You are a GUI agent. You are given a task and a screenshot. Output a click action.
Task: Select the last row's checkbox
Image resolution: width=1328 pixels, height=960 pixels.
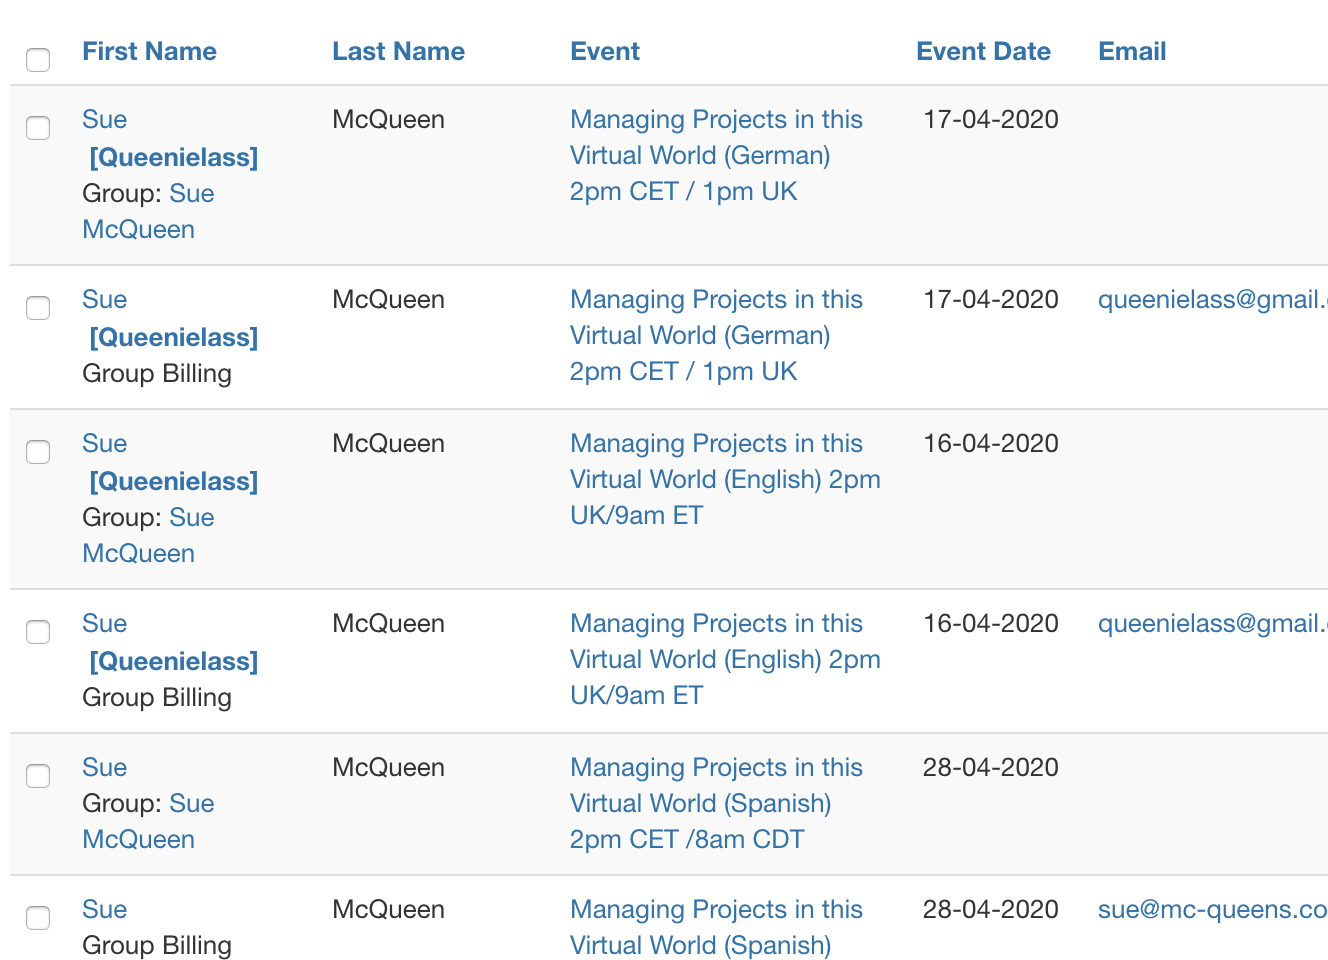tap(38, 918)
